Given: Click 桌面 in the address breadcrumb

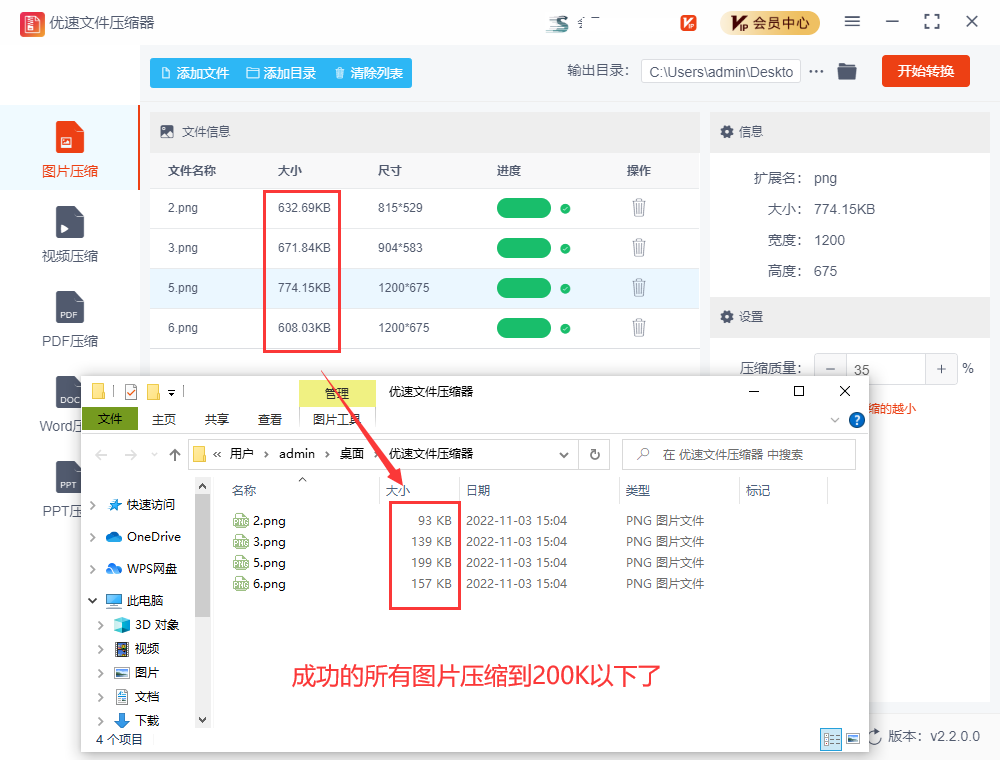Looking at the screenshot, I should tap(351, 454).
